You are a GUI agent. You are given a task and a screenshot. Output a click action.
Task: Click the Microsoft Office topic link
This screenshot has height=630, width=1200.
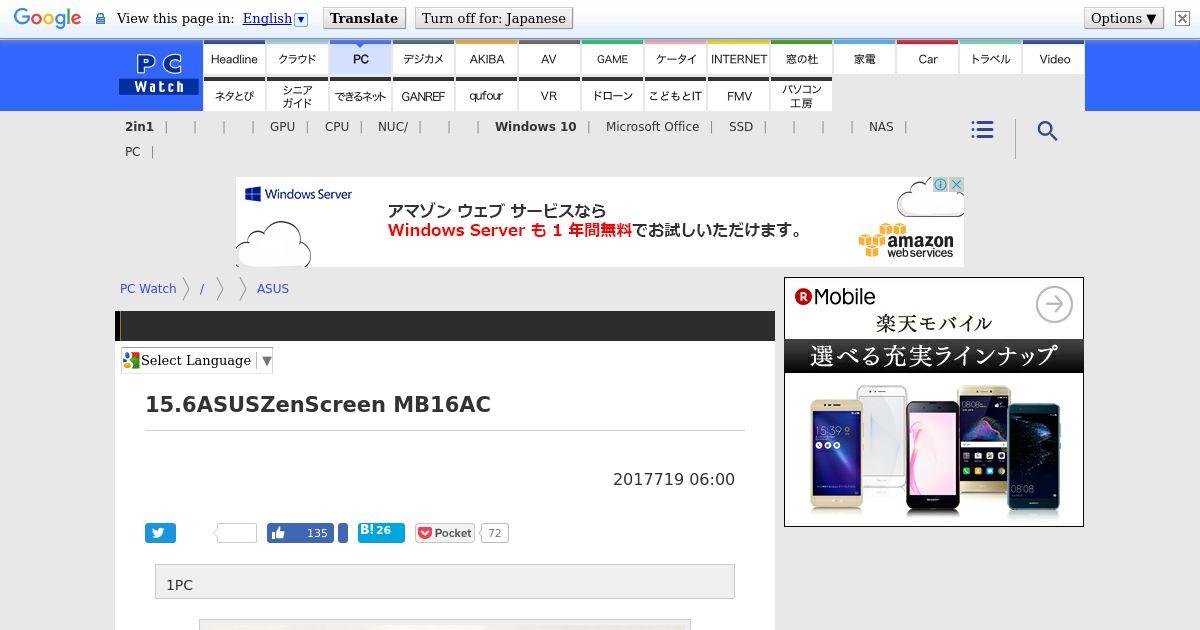pyautogui.click(x=652, y=127)
